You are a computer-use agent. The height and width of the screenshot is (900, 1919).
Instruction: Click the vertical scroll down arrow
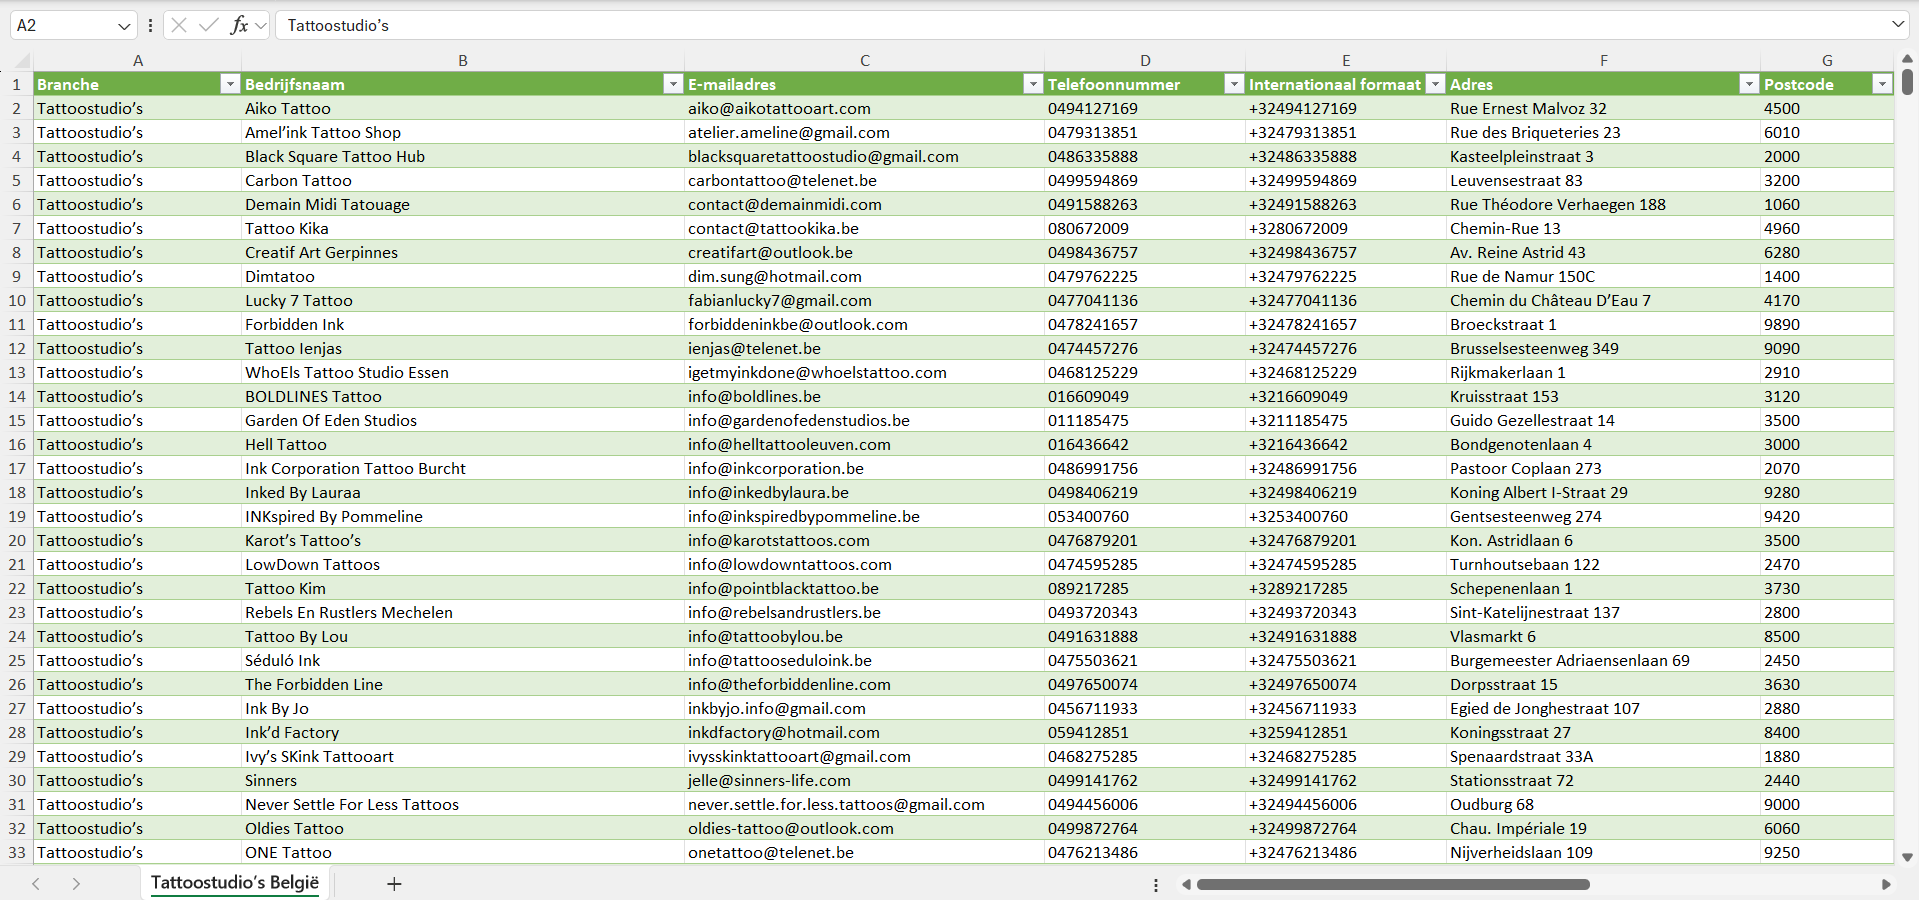coord(1907,857)
